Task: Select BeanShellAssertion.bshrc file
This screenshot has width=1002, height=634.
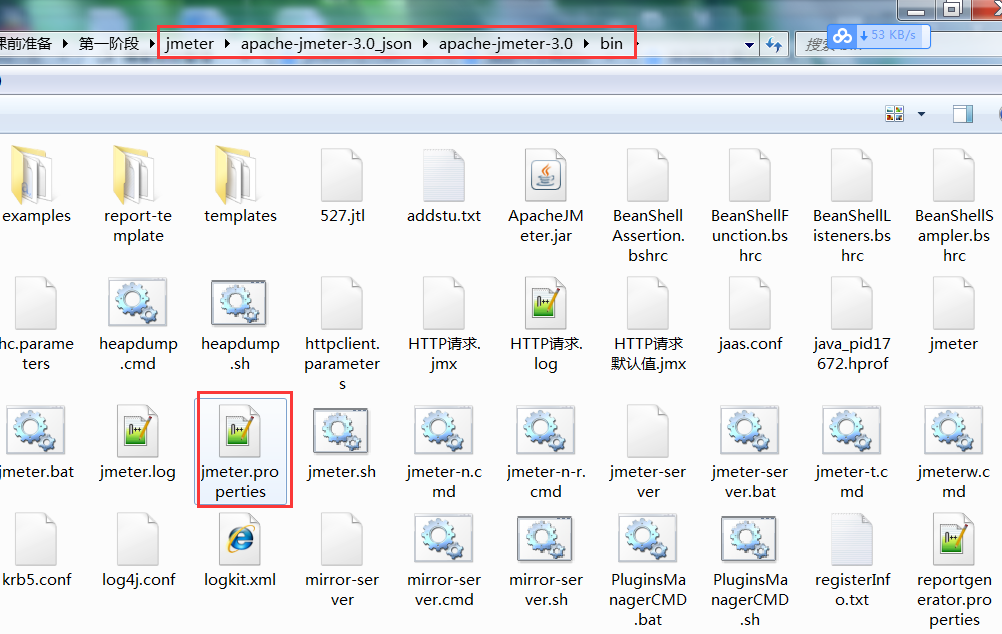Action: 648,206
